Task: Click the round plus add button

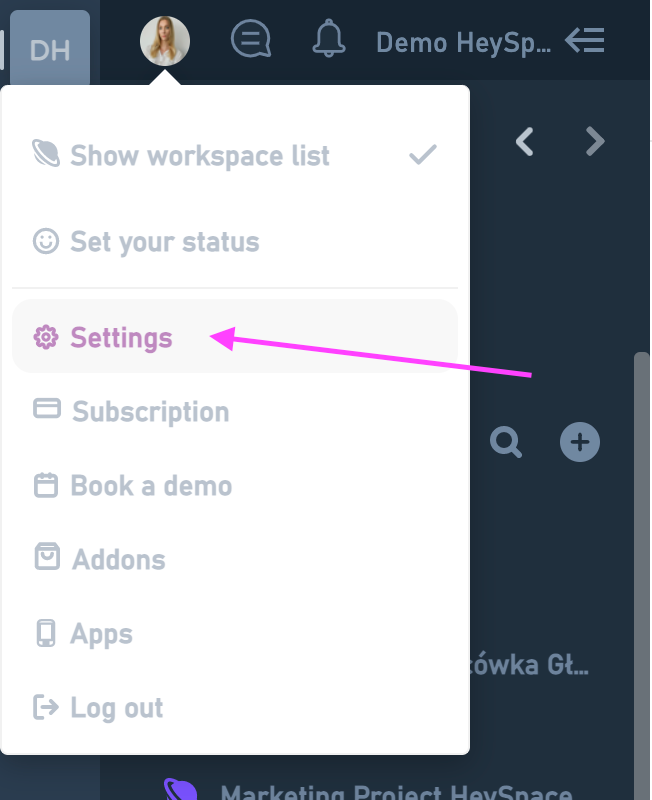Action: coord(580,442)
